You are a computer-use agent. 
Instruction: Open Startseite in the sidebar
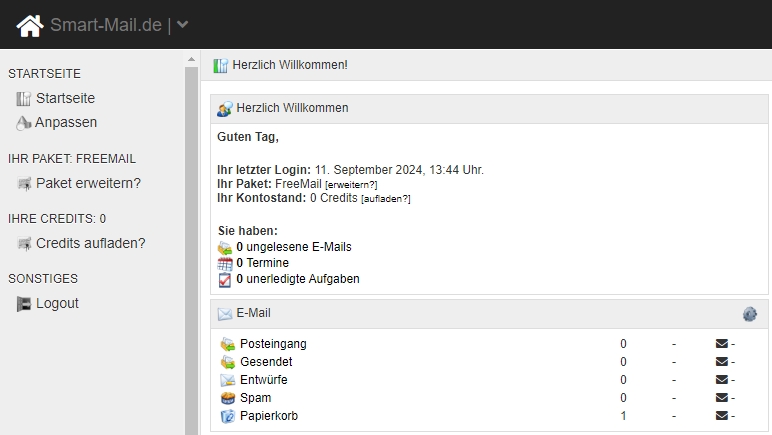click(65, 98)
